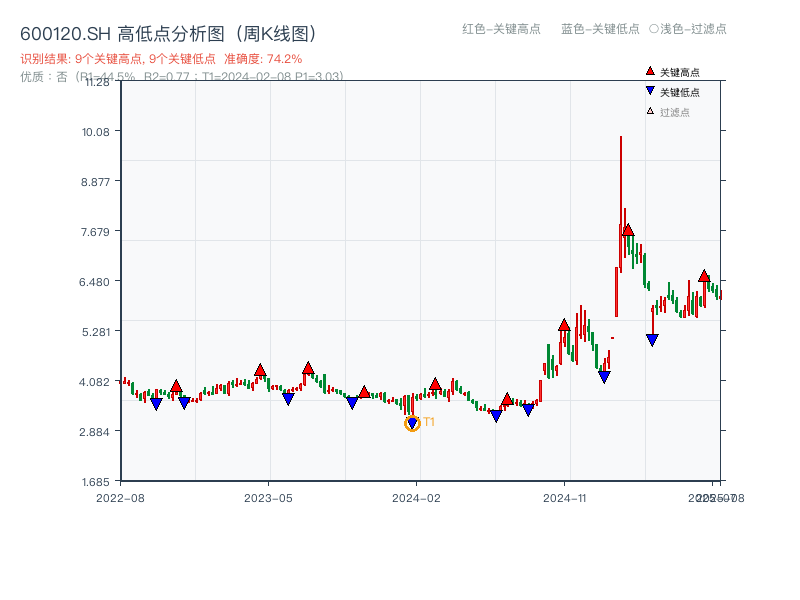Select the highest red key-high triangle near 7.679
Screen dimensions: 800x600
click(628, 230)
